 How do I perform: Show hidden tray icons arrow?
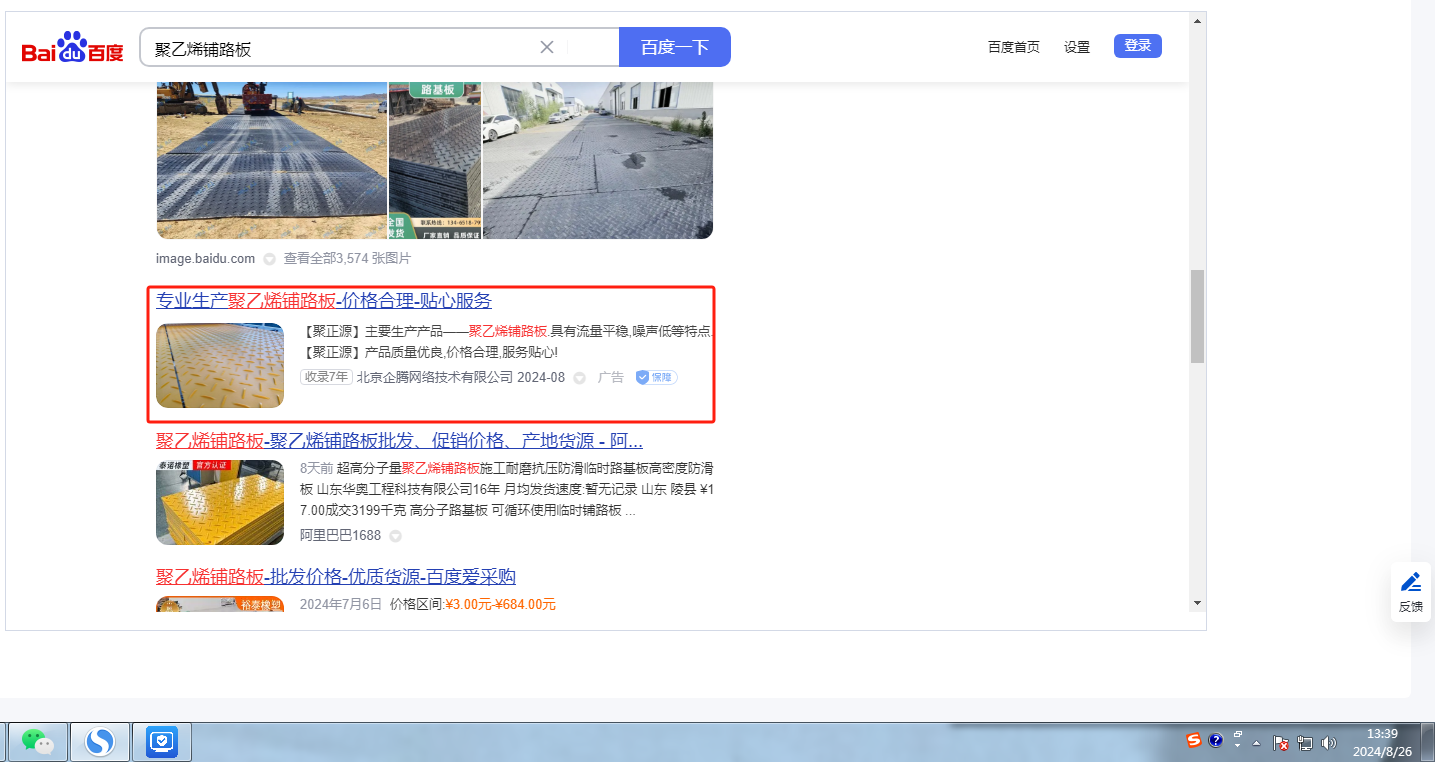[x=1257, y=744]
